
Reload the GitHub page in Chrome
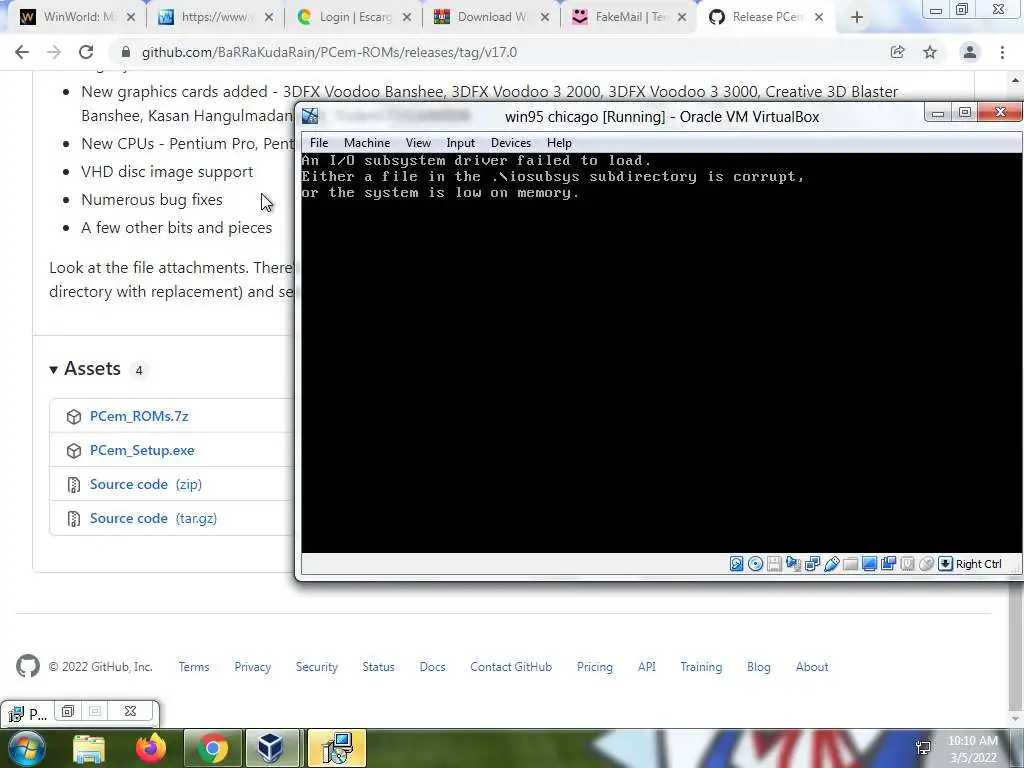pos(86,52)
